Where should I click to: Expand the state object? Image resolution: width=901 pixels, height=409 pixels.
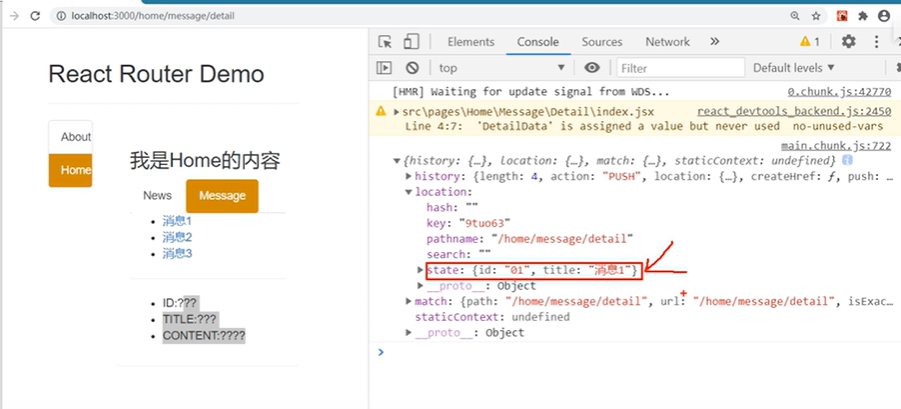pyautogui.click(x=421, y=269)
